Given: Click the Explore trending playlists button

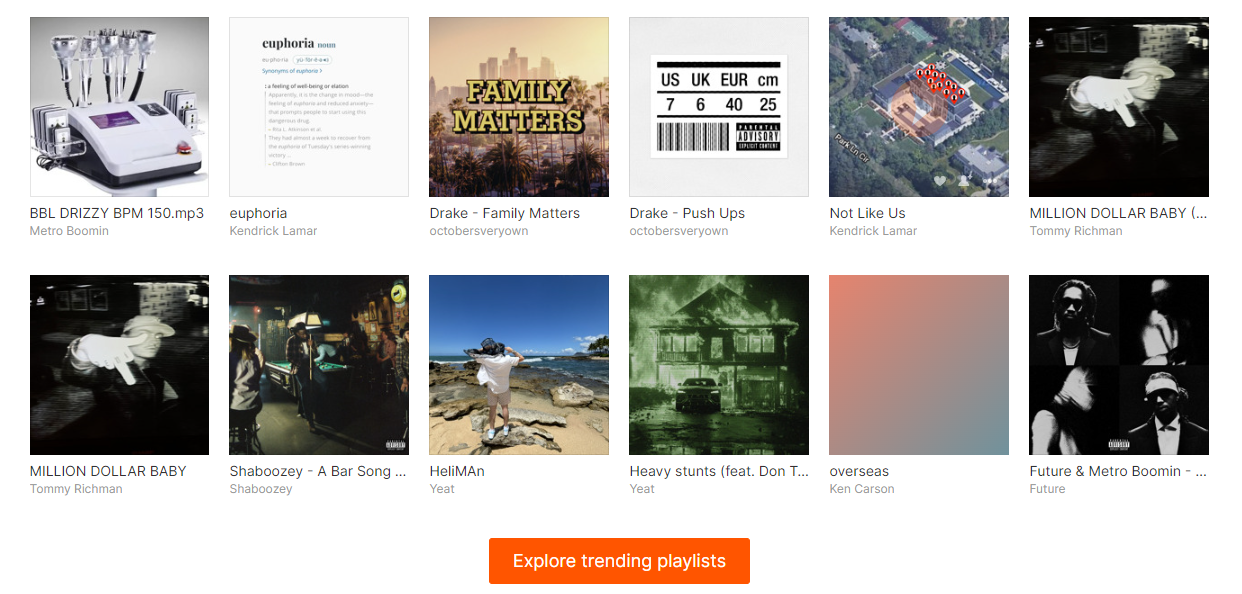Looking at the screenshot, I should coord(619,561).
